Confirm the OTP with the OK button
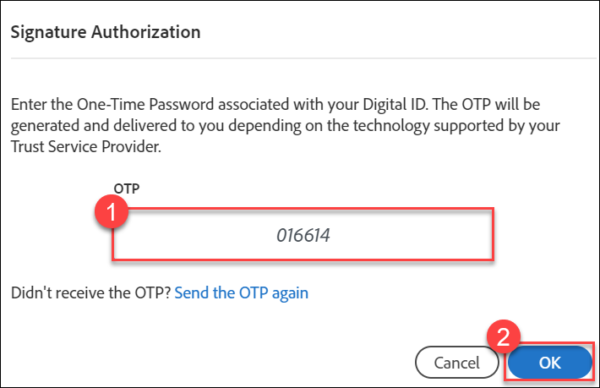Viewport: 600px width, 388px height. coord(550,362)
